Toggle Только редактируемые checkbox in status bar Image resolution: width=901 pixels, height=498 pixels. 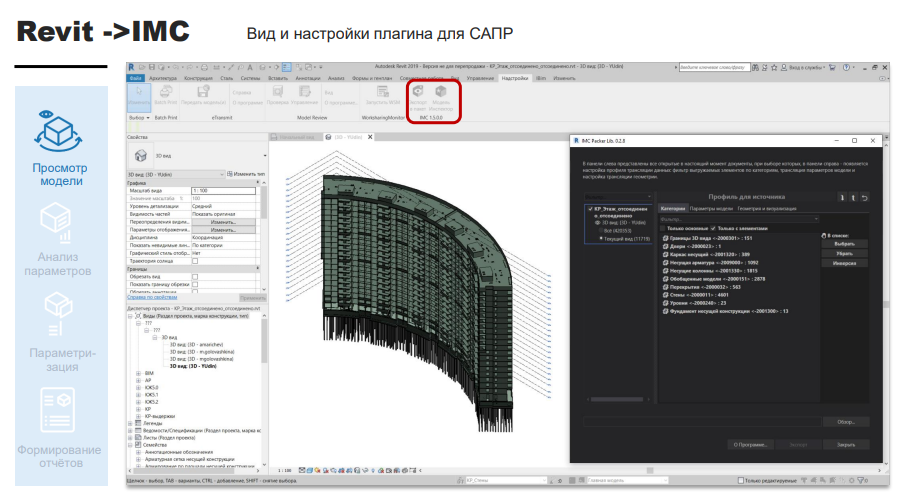(x=741, y=480)
